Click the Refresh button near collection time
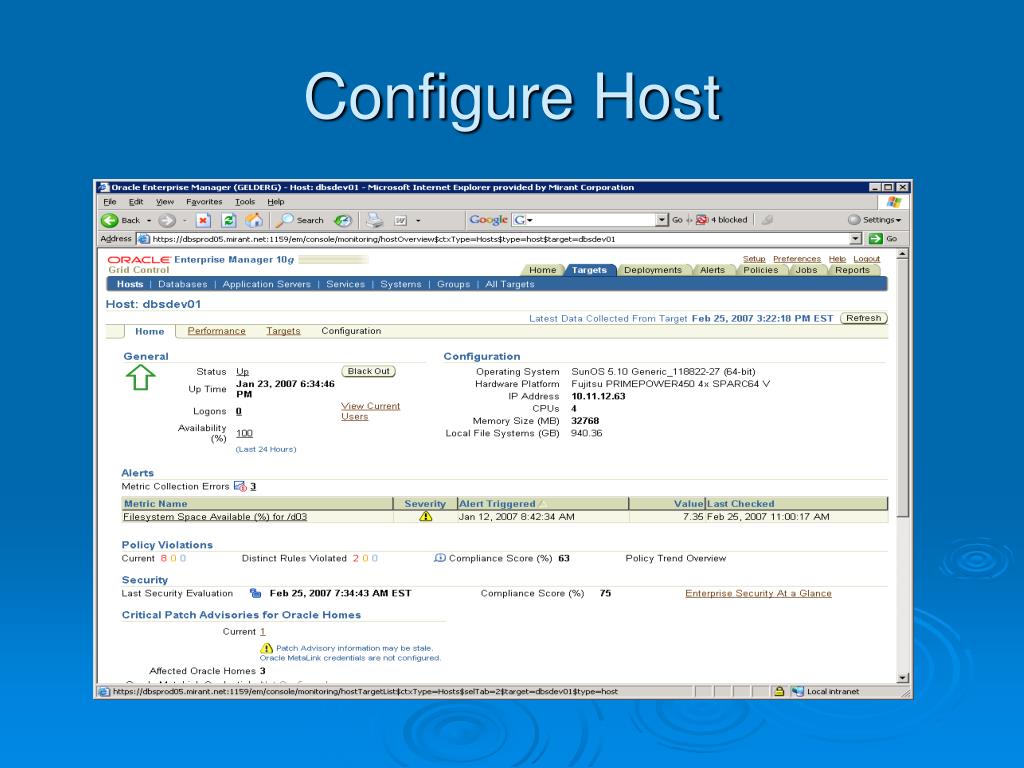 tap(863, 318)
